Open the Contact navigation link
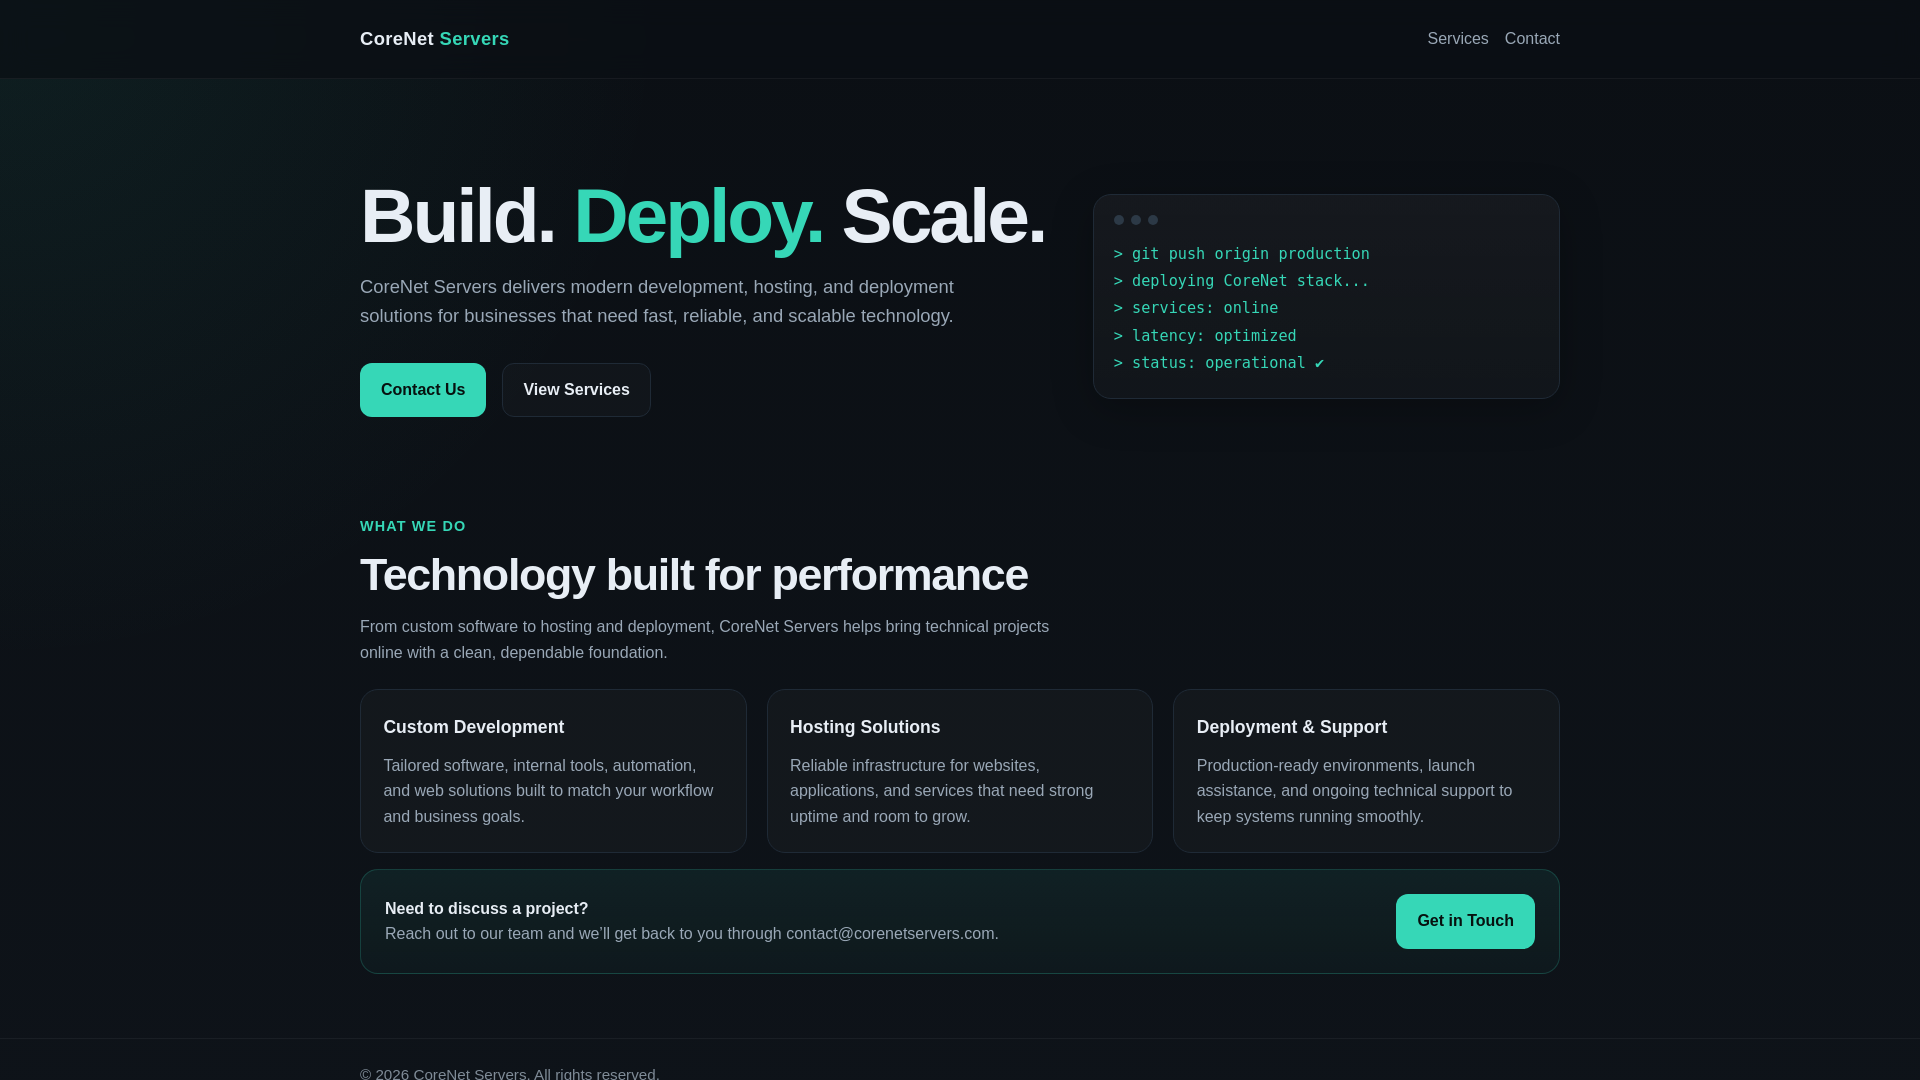This screenshot has width=1920, height=1080. pos(1532,39)
